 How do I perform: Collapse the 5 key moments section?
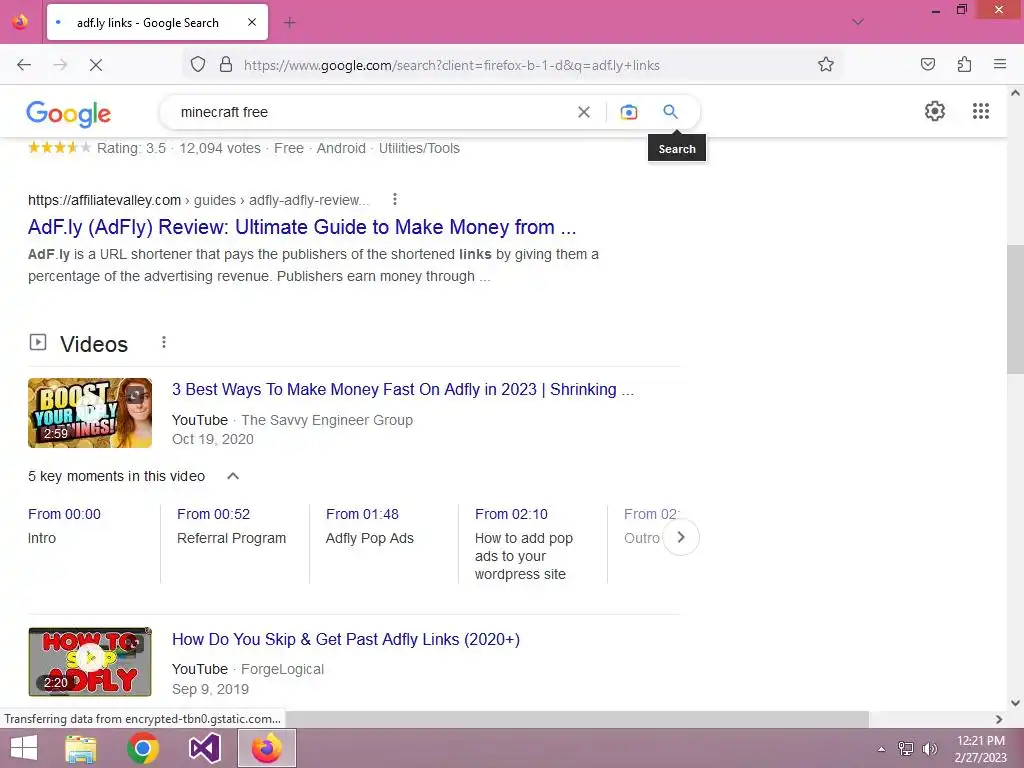coord(232,476)
